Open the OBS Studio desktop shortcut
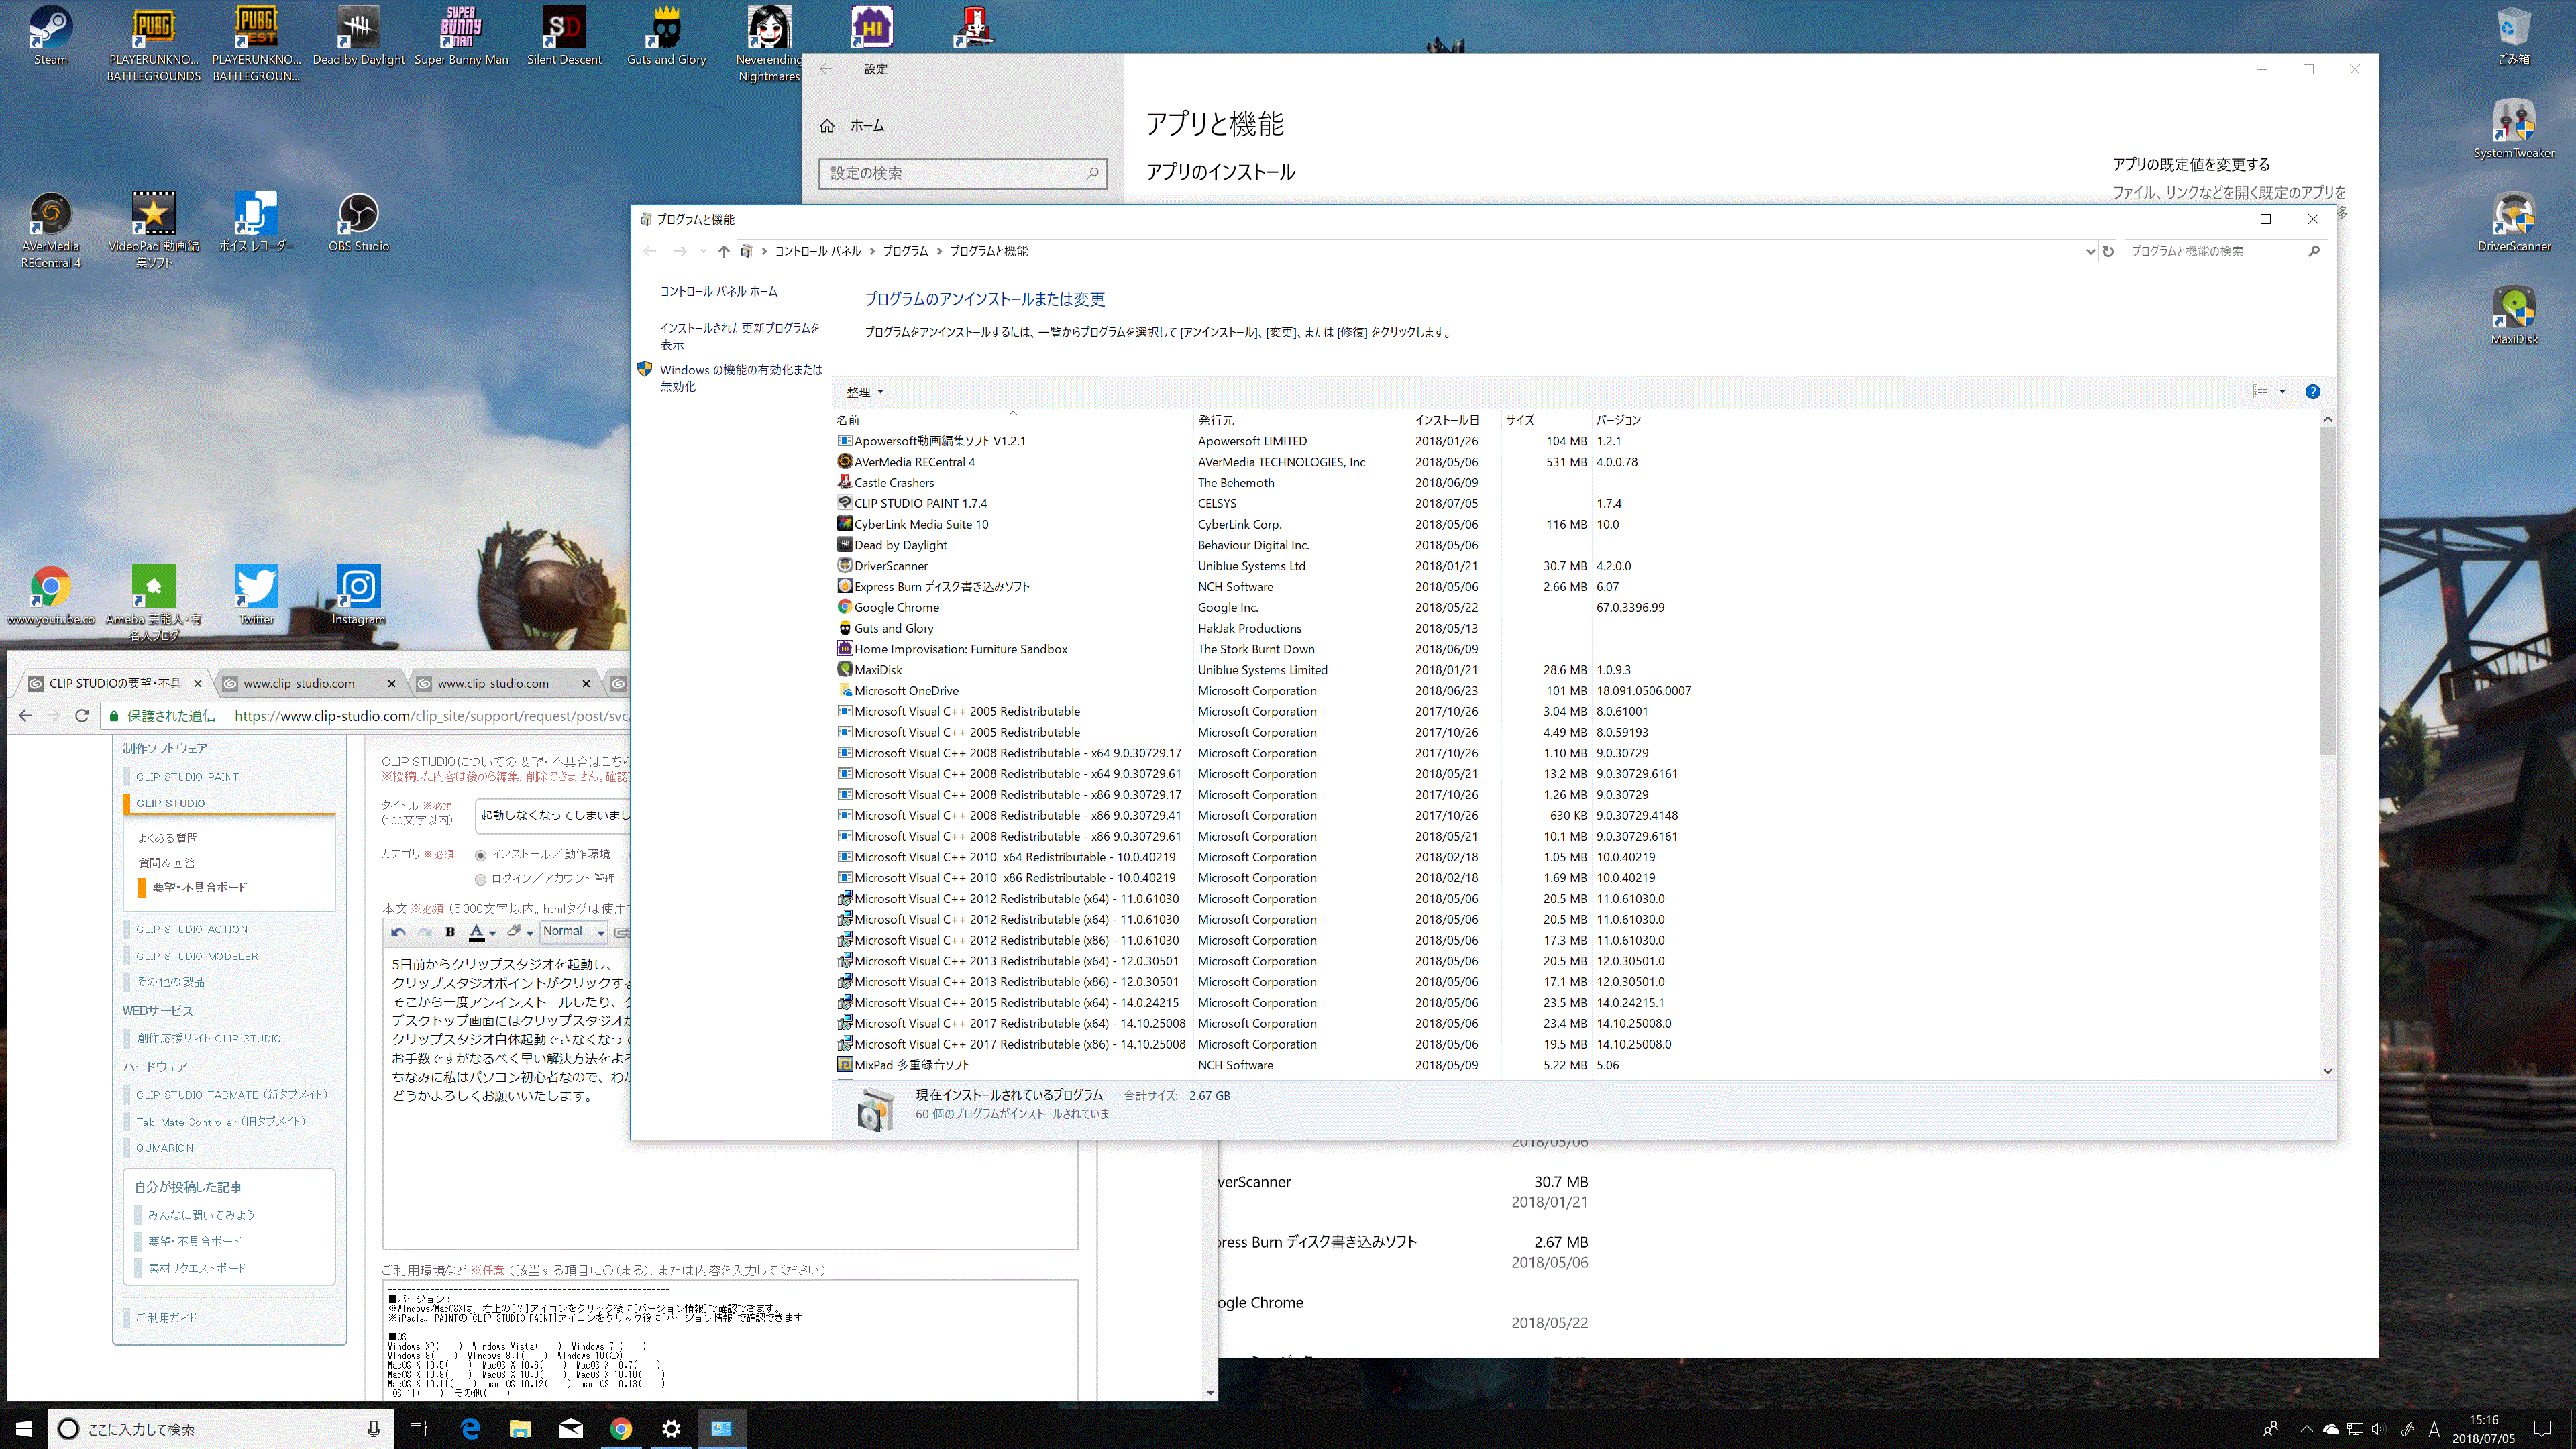Image resolution: width=2576 pixels, height=1449 pixels. [x=358, y=222]
